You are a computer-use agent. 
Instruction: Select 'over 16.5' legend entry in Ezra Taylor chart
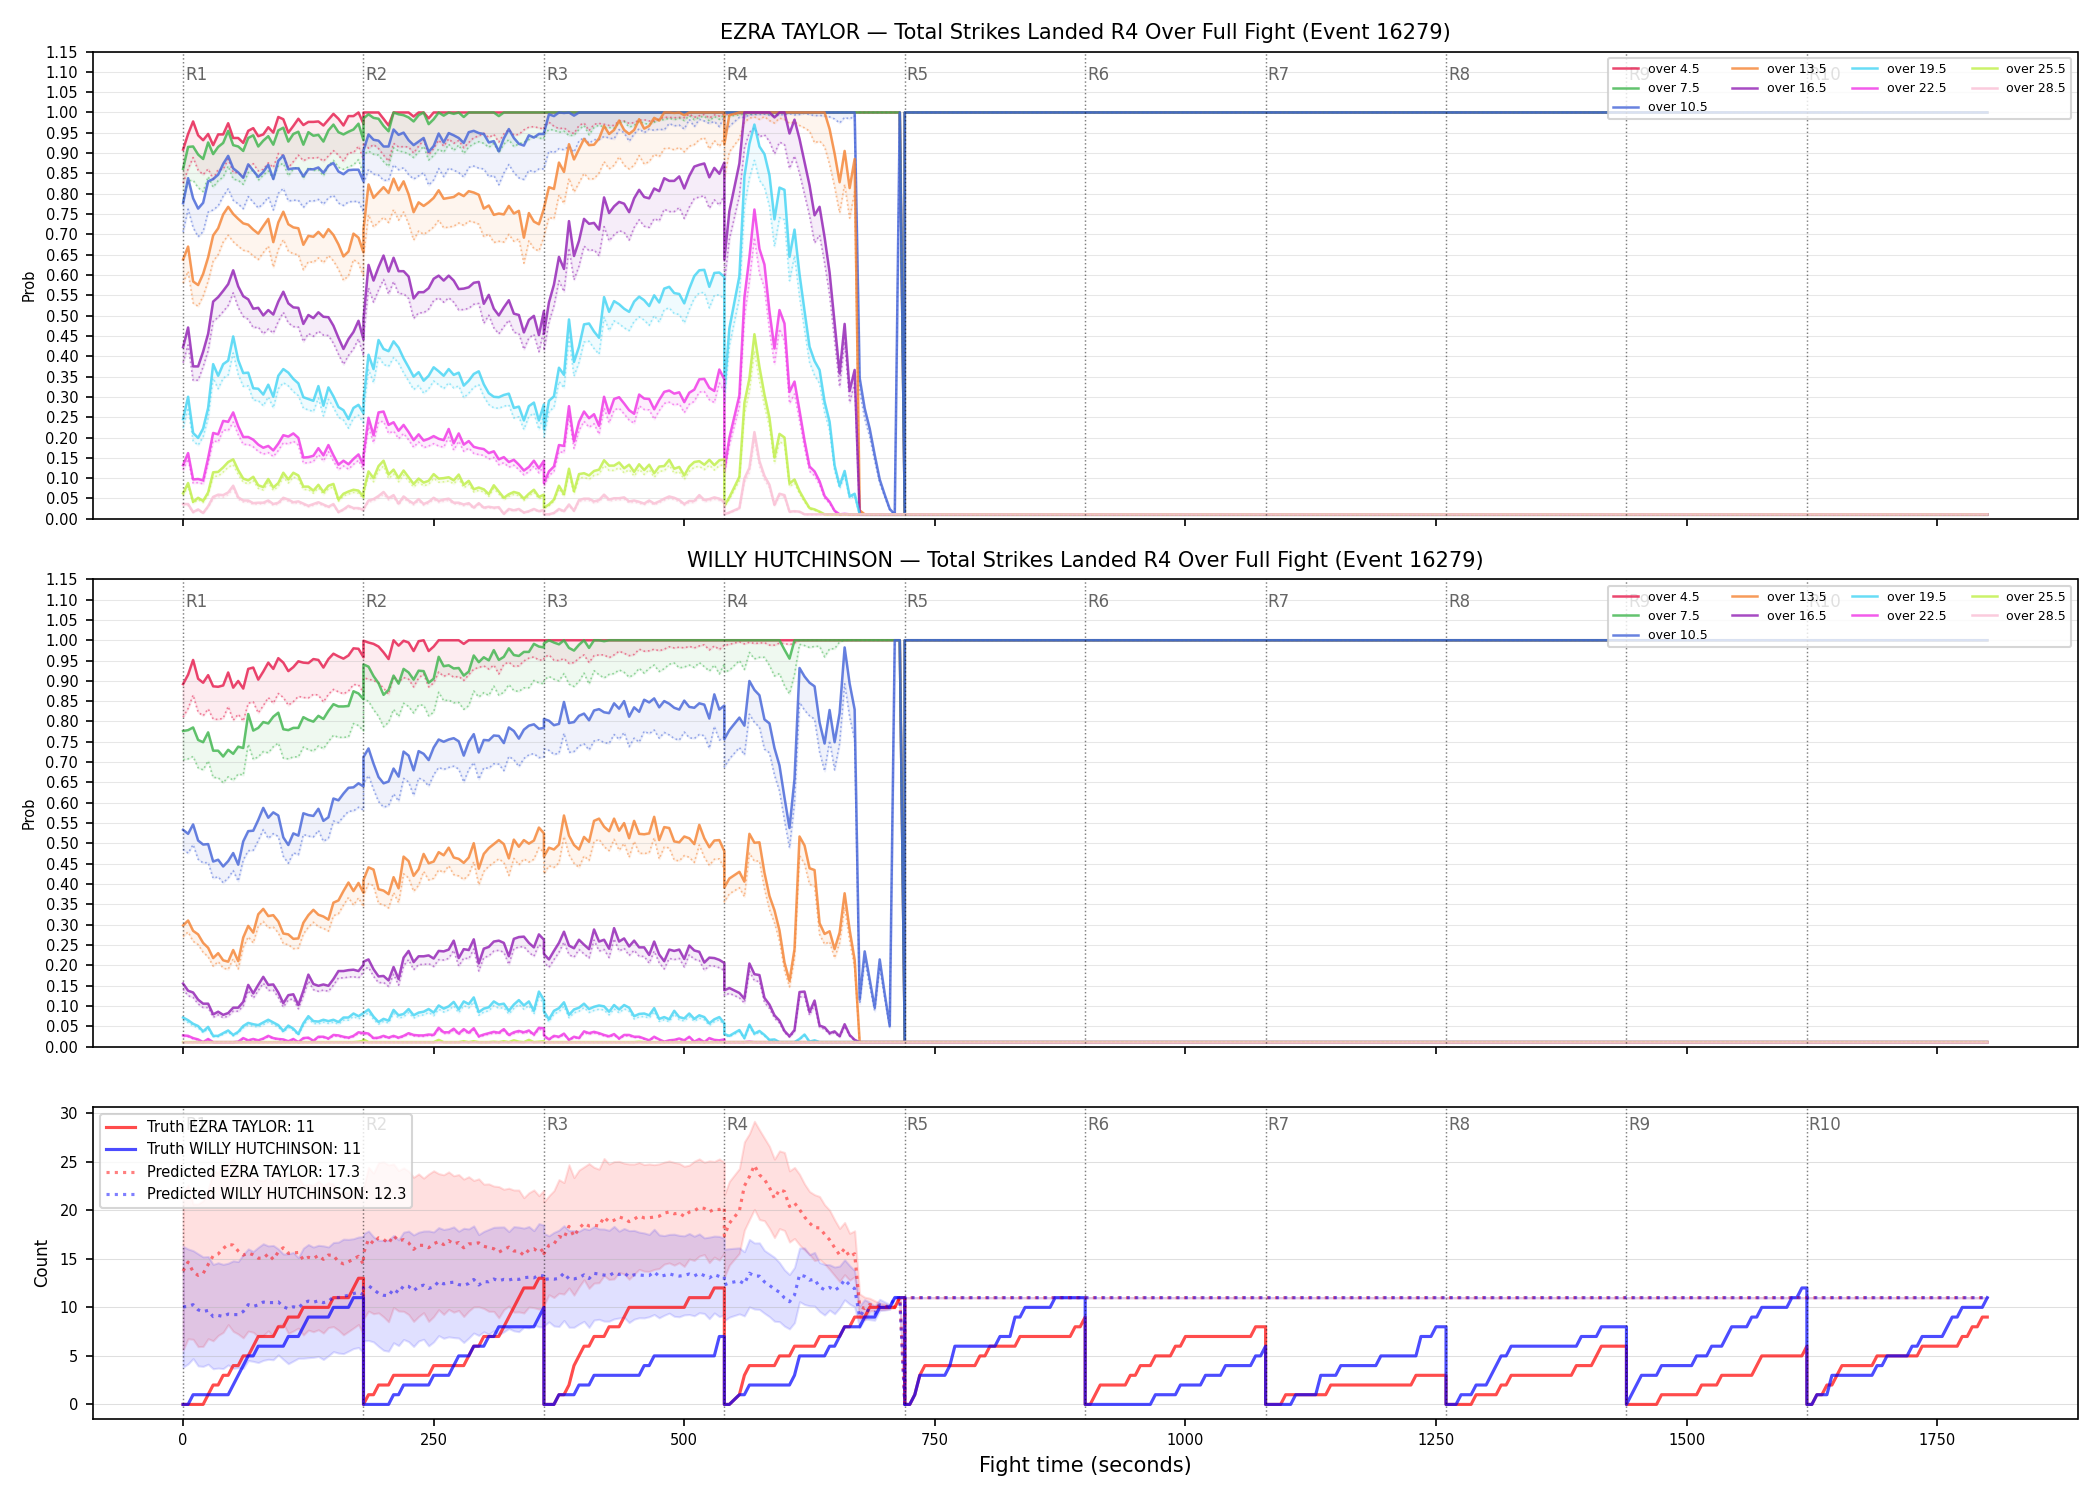[x=1779, y=88]
